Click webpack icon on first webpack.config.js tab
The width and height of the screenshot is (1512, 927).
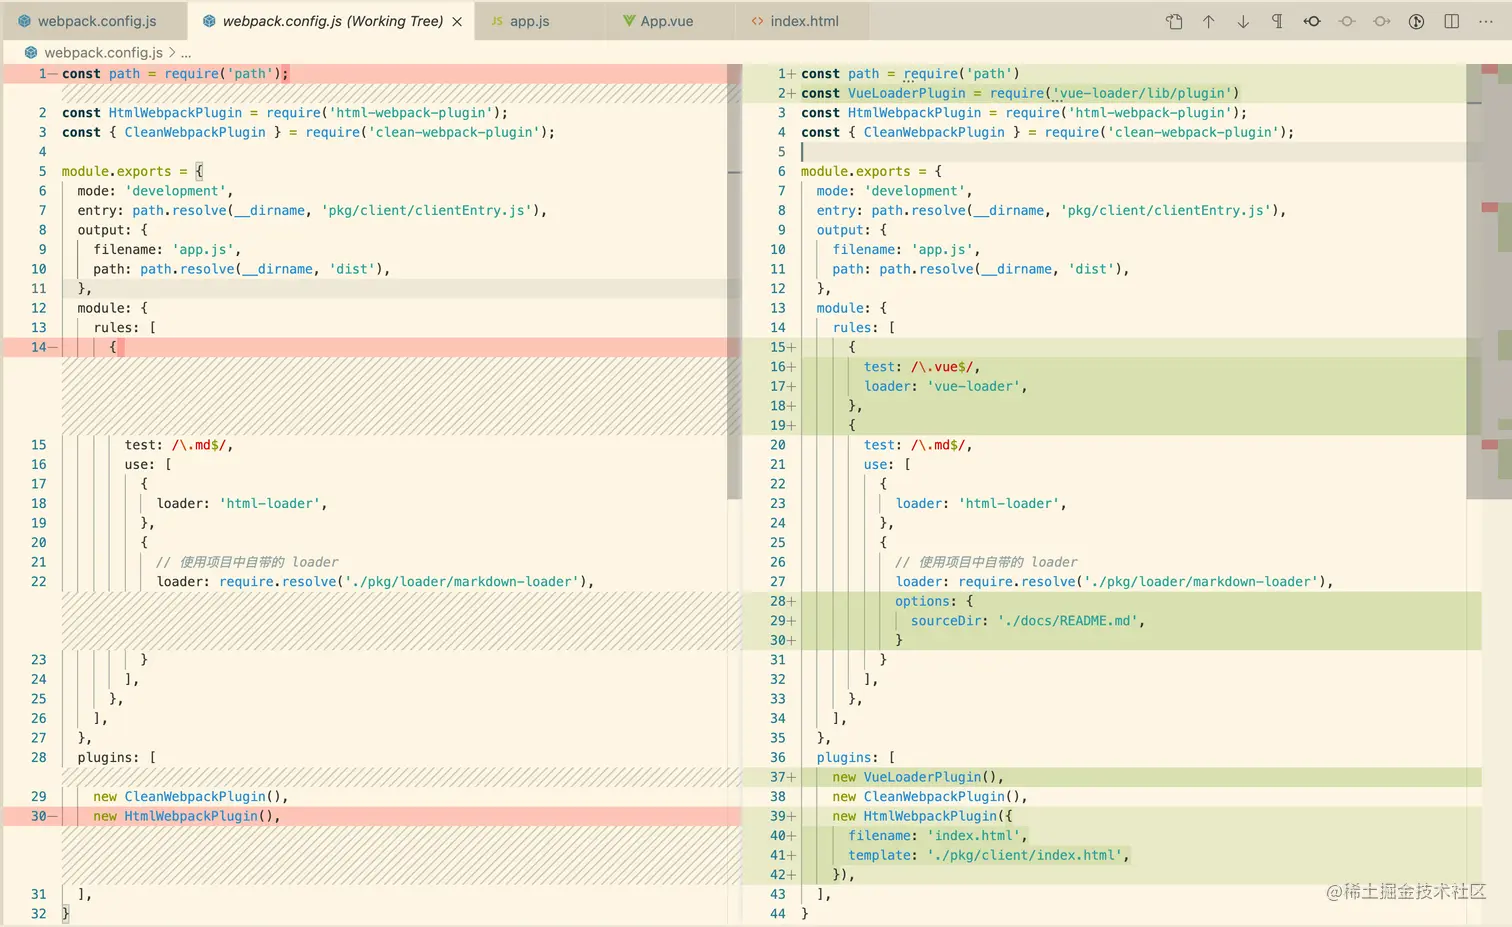tap(24, 21)
